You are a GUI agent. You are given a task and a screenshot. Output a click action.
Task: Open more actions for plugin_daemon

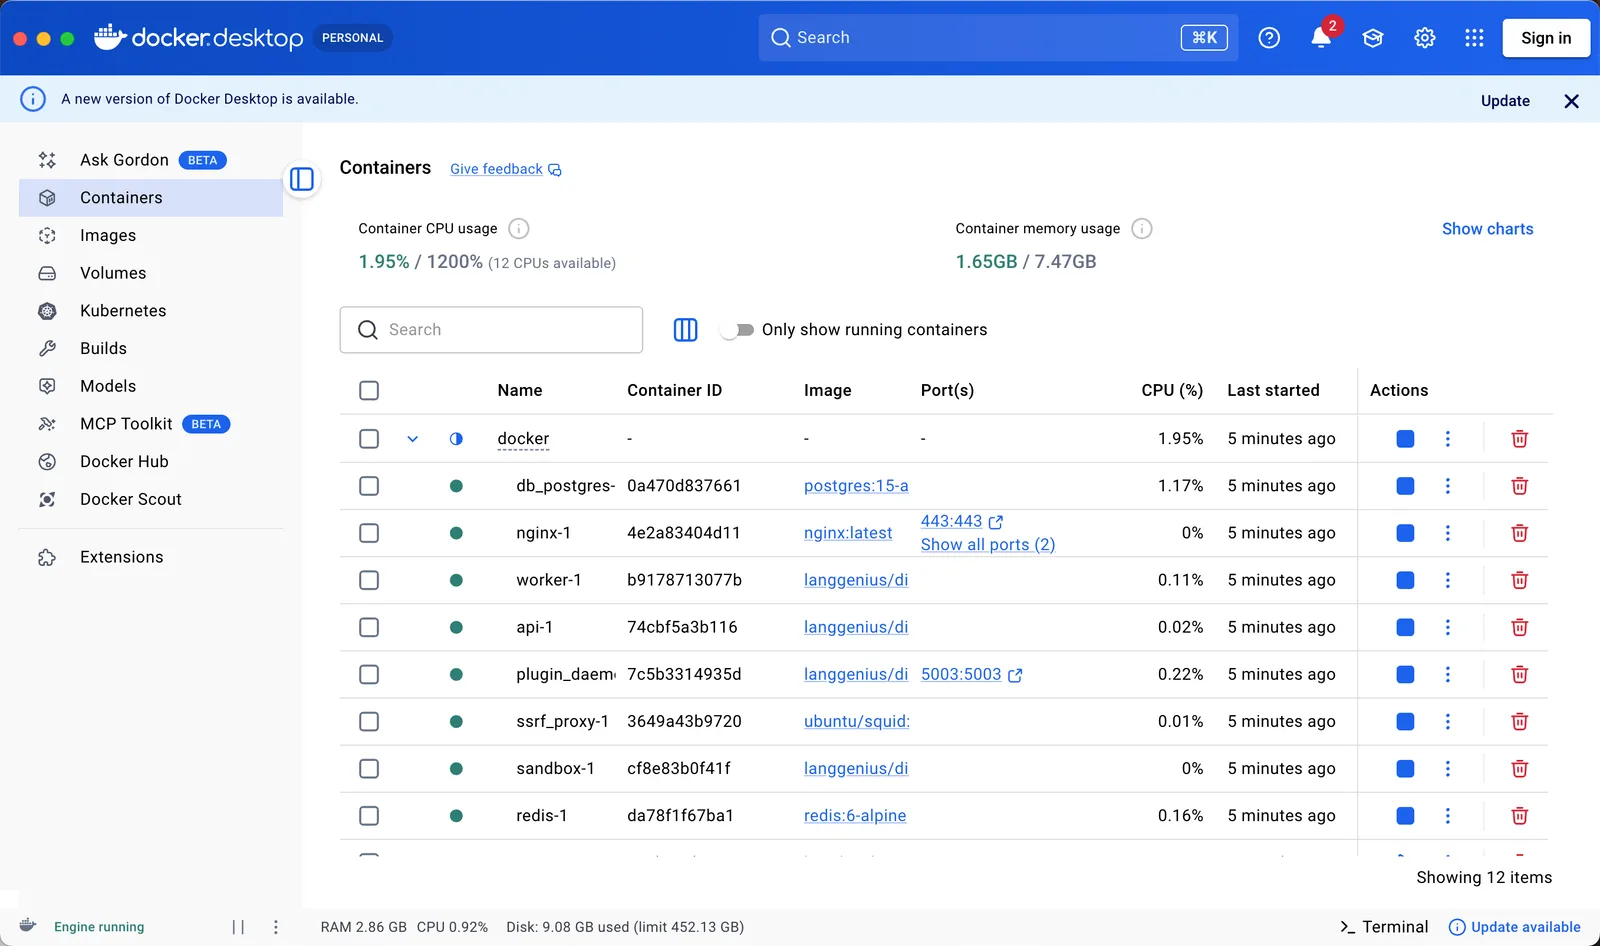1447,675
